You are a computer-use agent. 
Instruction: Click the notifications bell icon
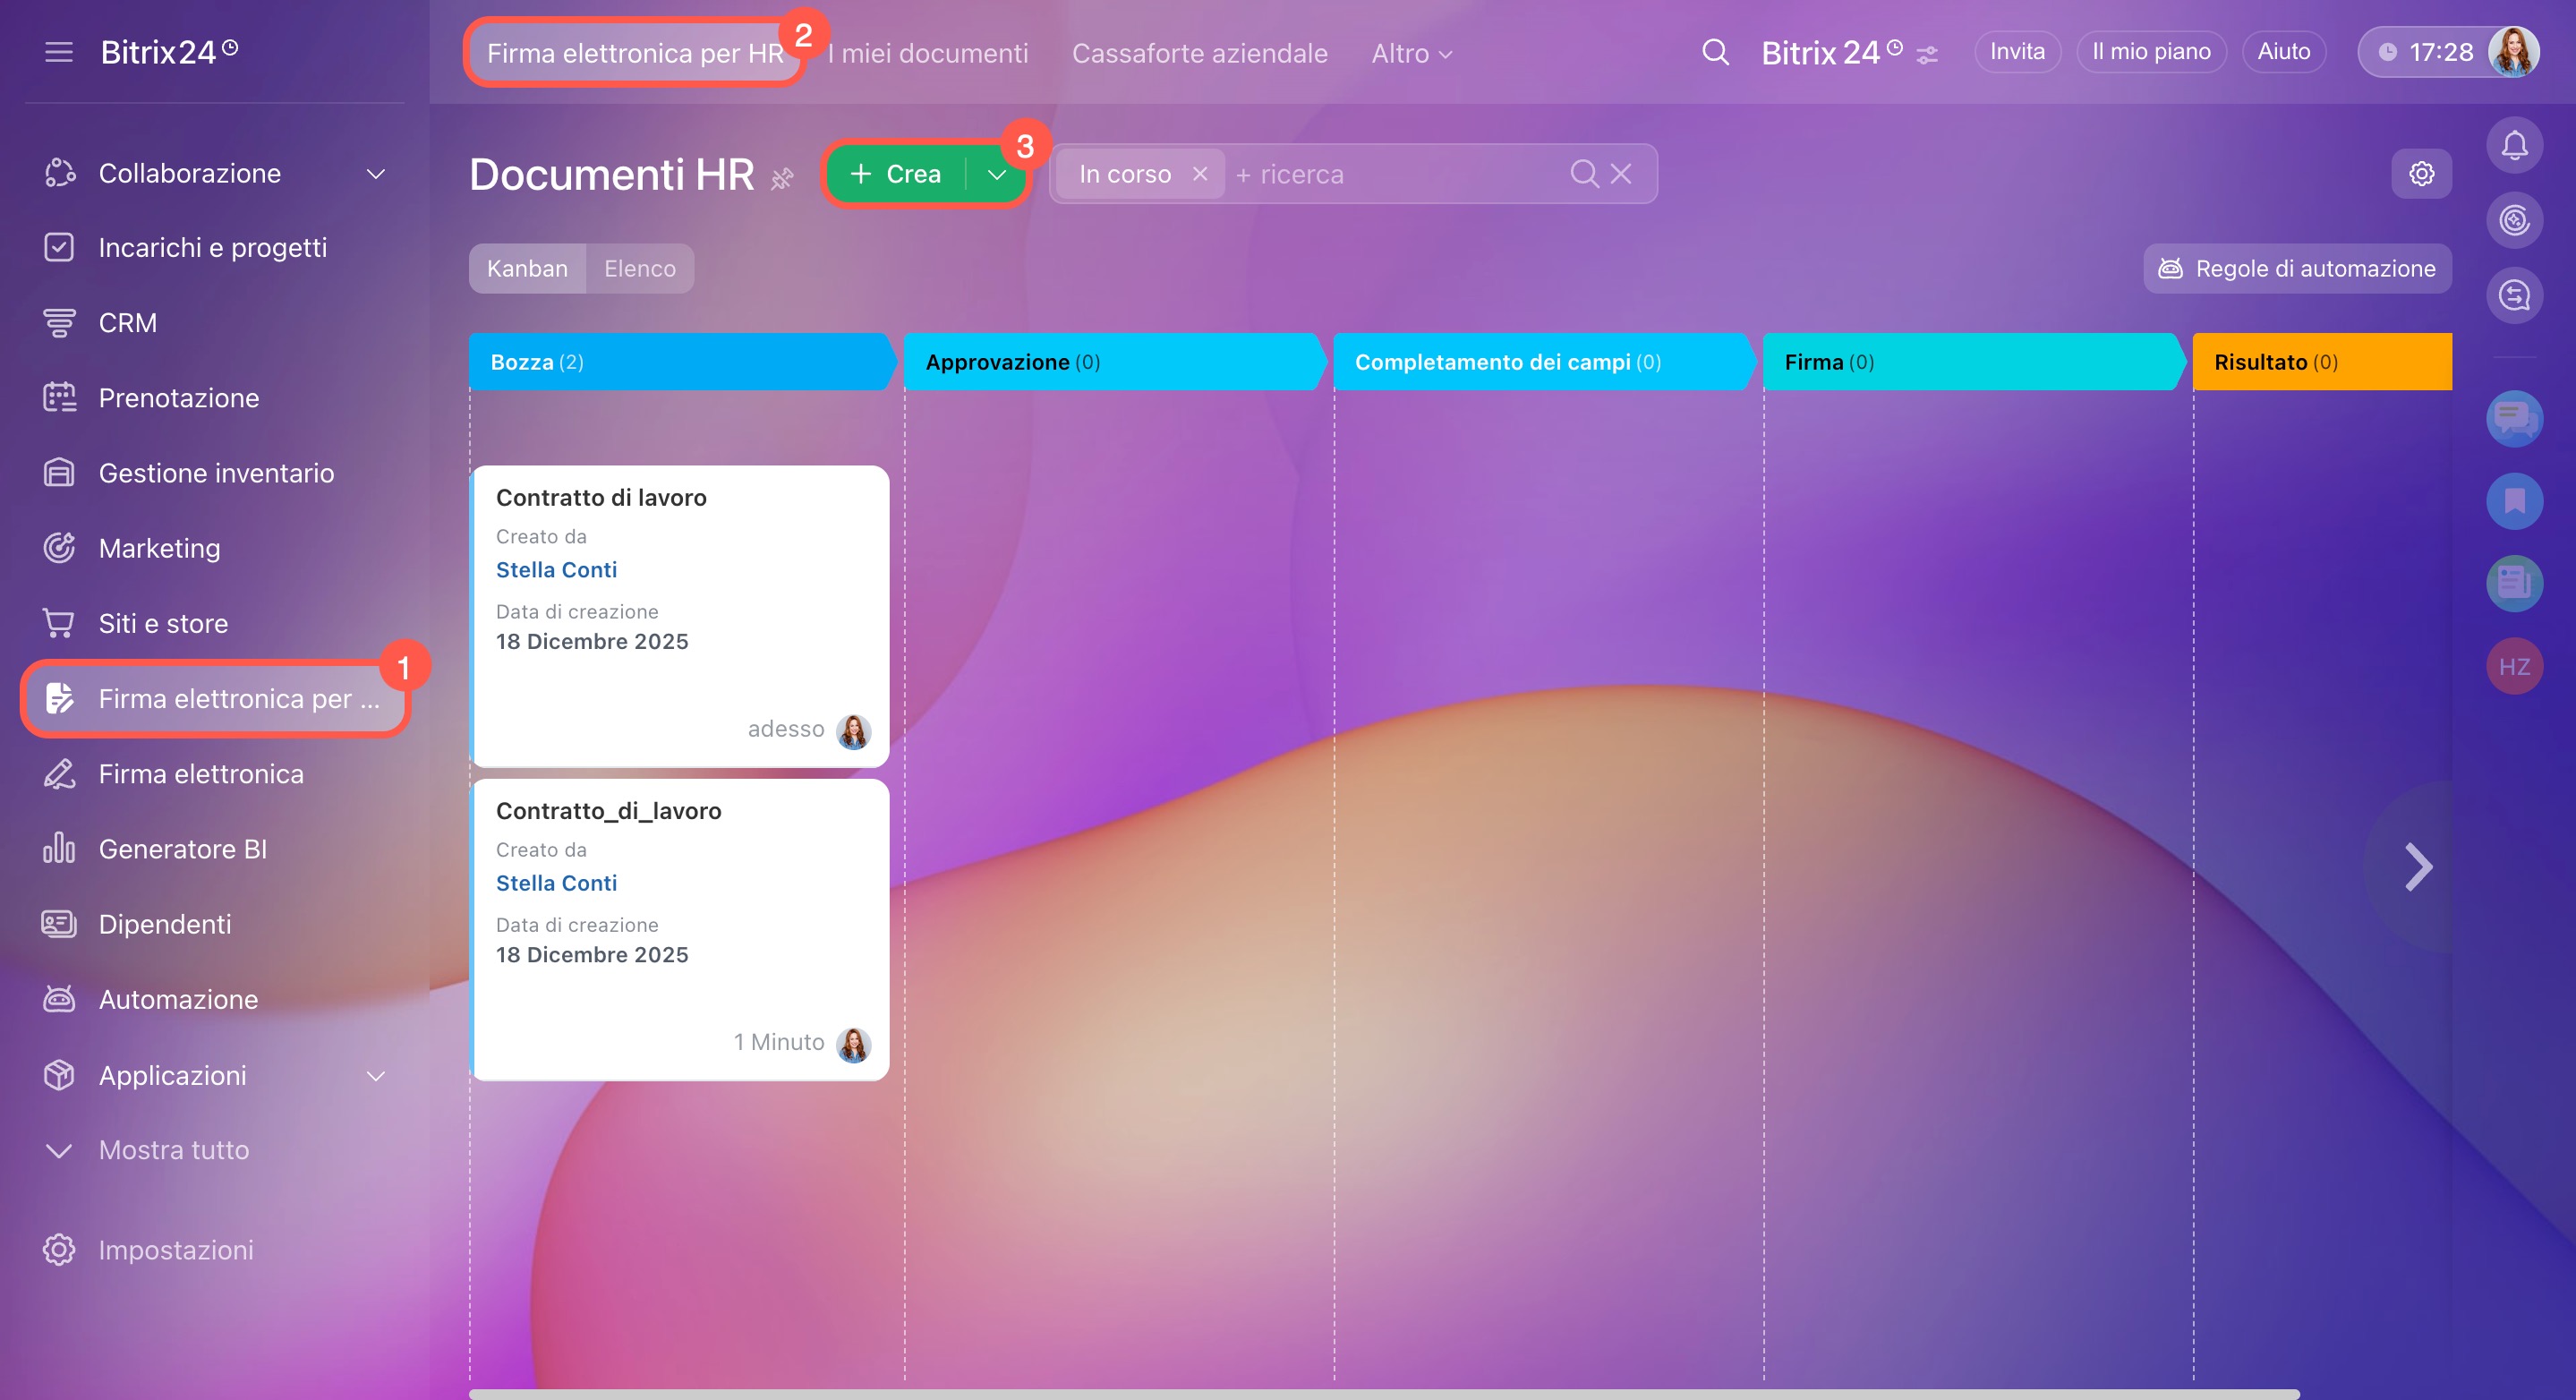[2513, 146]
